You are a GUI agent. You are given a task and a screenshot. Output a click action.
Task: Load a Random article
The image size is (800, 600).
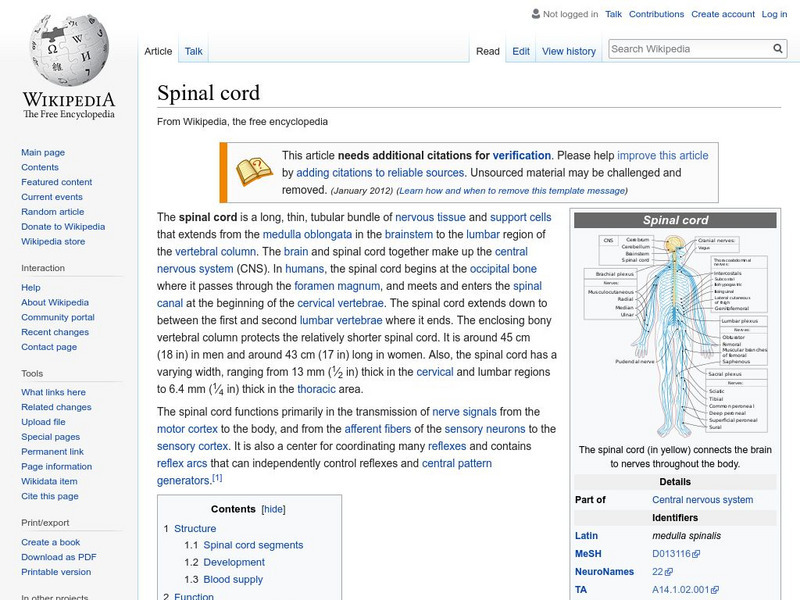(x=53, y=211)
